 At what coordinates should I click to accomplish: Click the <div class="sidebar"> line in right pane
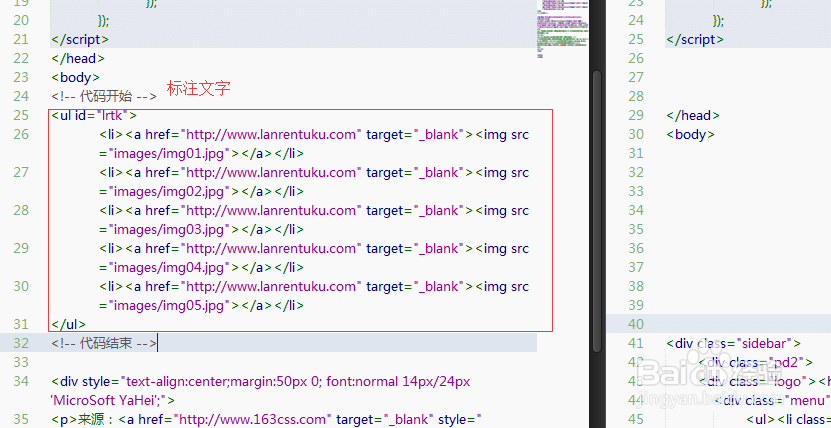[x=733, y=343]
